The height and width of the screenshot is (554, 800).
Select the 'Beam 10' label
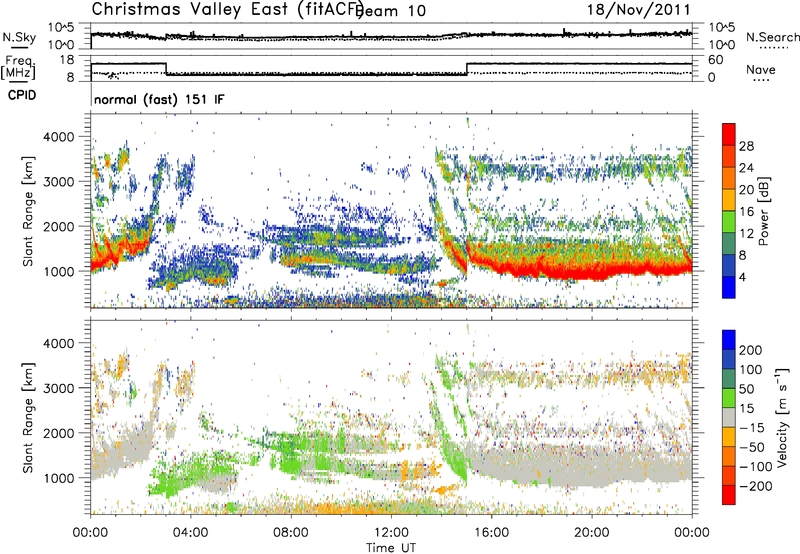390,11
